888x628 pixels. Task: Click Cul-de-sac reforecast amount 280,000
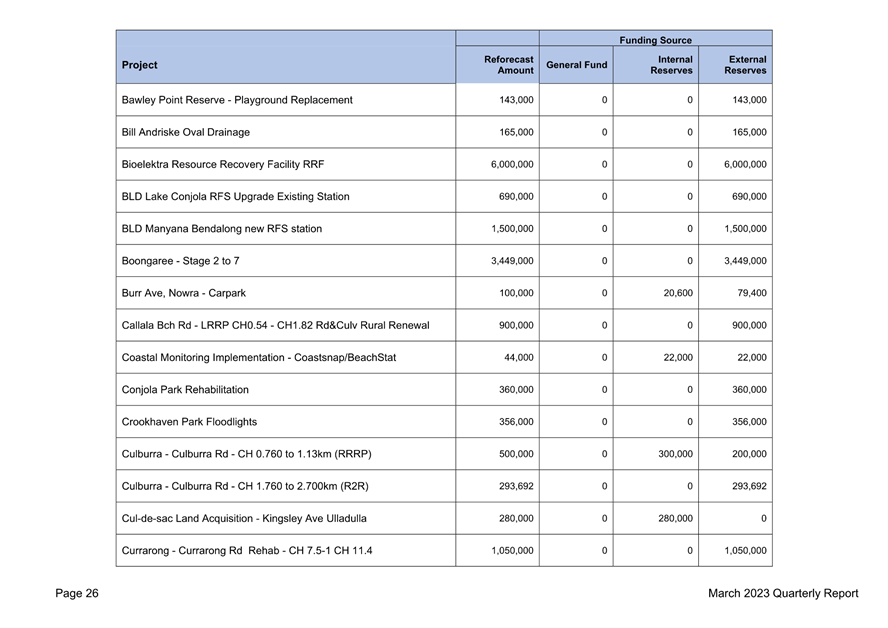coord(516,519)
